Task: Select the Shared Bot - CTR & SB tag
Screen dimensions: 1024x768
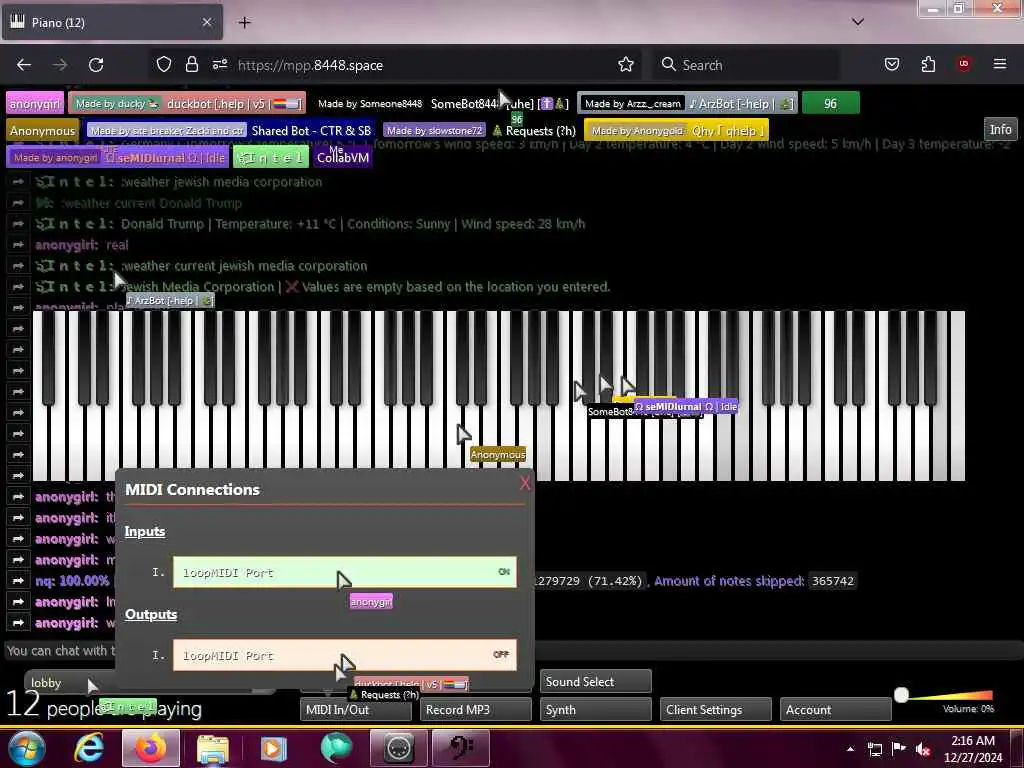Action: click(230, 131)
